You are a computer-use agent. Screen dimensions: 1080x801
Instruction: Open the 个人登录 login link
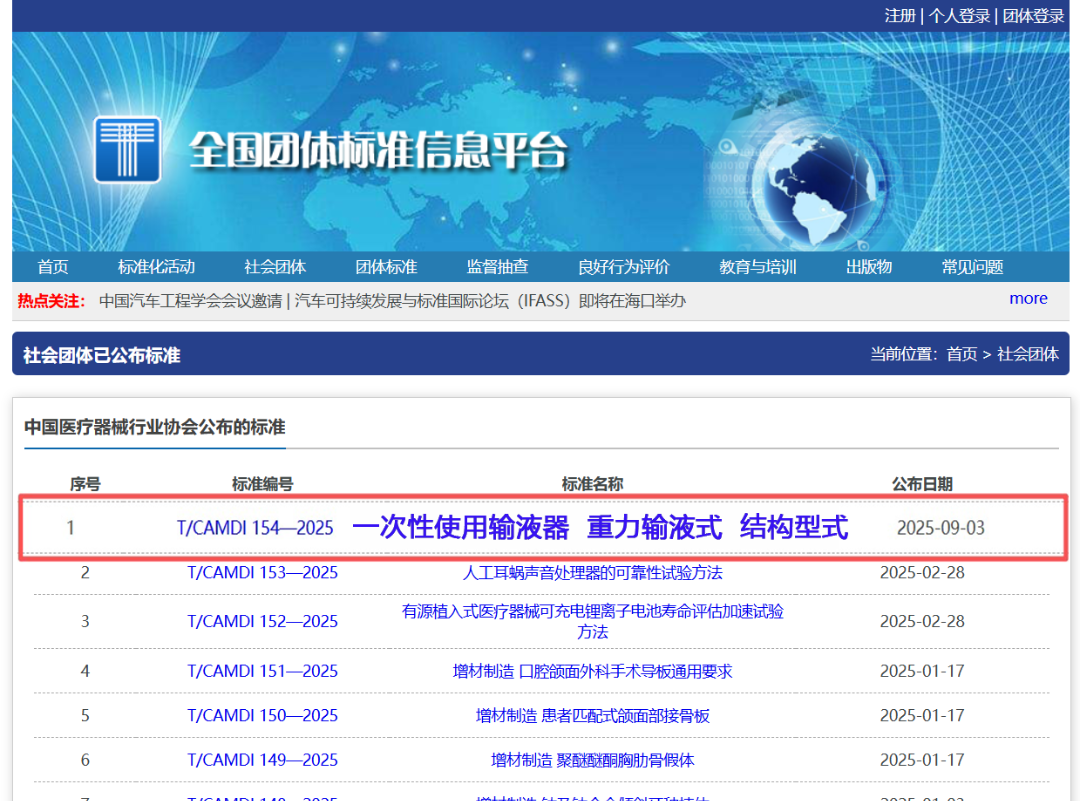[959, 16]
